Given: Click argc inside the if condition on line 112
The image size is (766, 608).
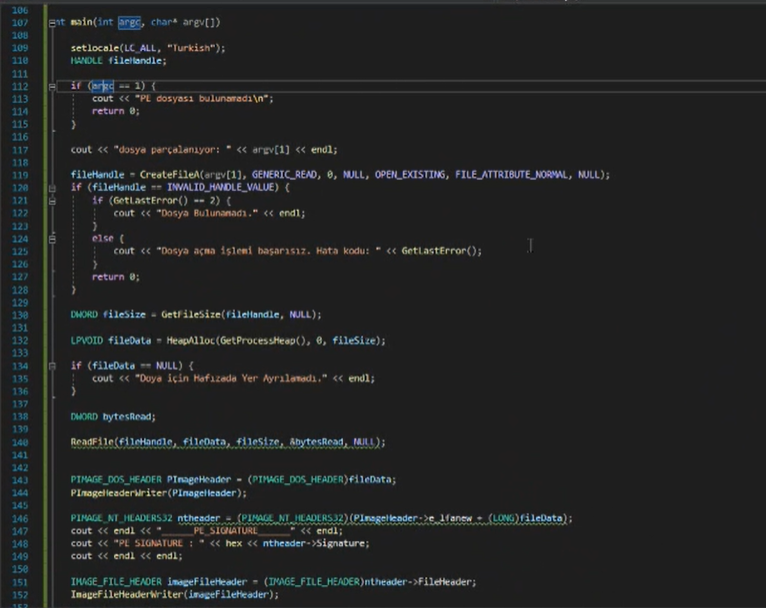Looking at the screenshot, I should coord(103,86).
